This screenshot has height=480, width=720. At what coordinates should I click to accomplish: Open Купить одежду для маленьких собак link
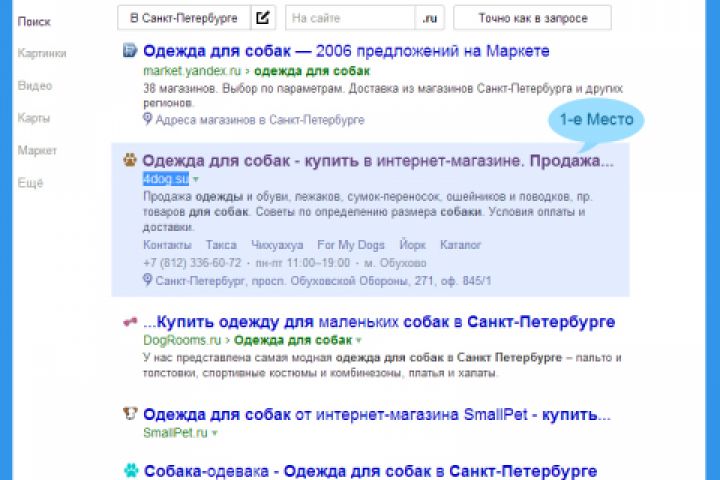point(379,322)
